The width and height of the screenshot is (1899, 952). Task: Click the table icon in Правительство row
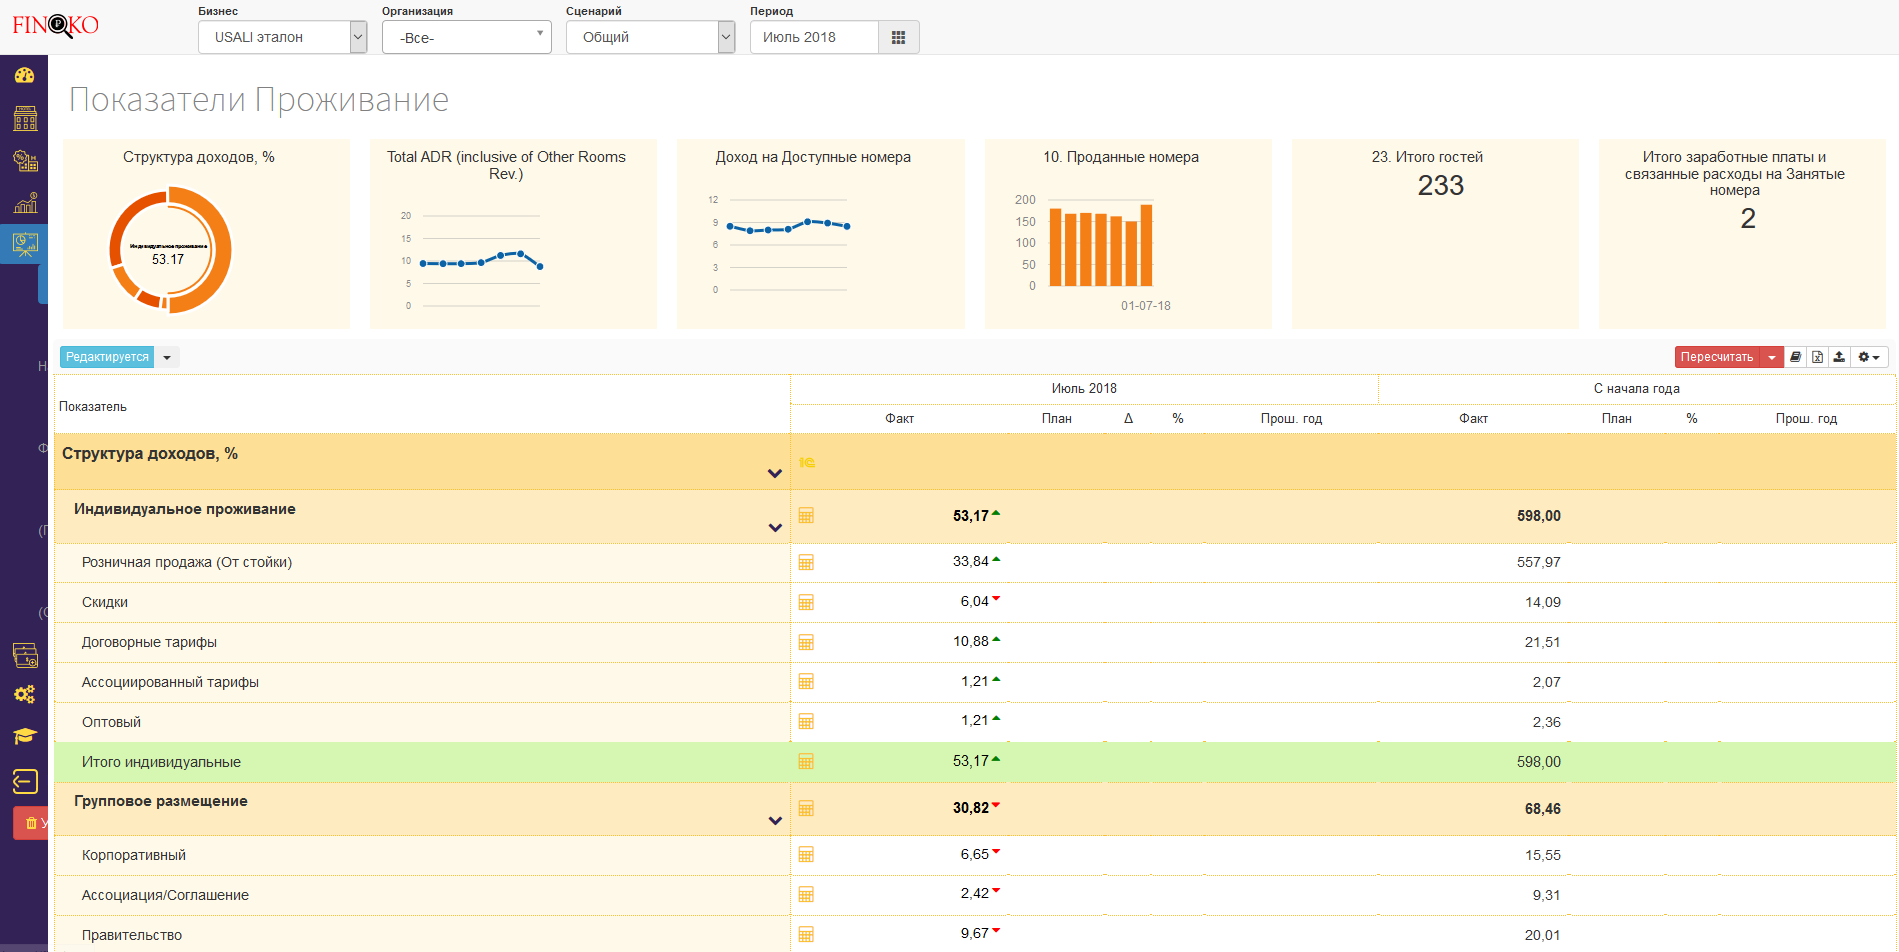[806, 935]
